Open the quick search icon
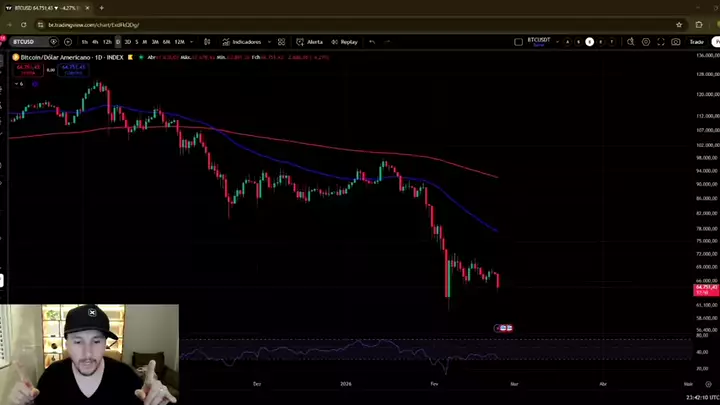Screen dimensions: 720x405 coord(632,42)
